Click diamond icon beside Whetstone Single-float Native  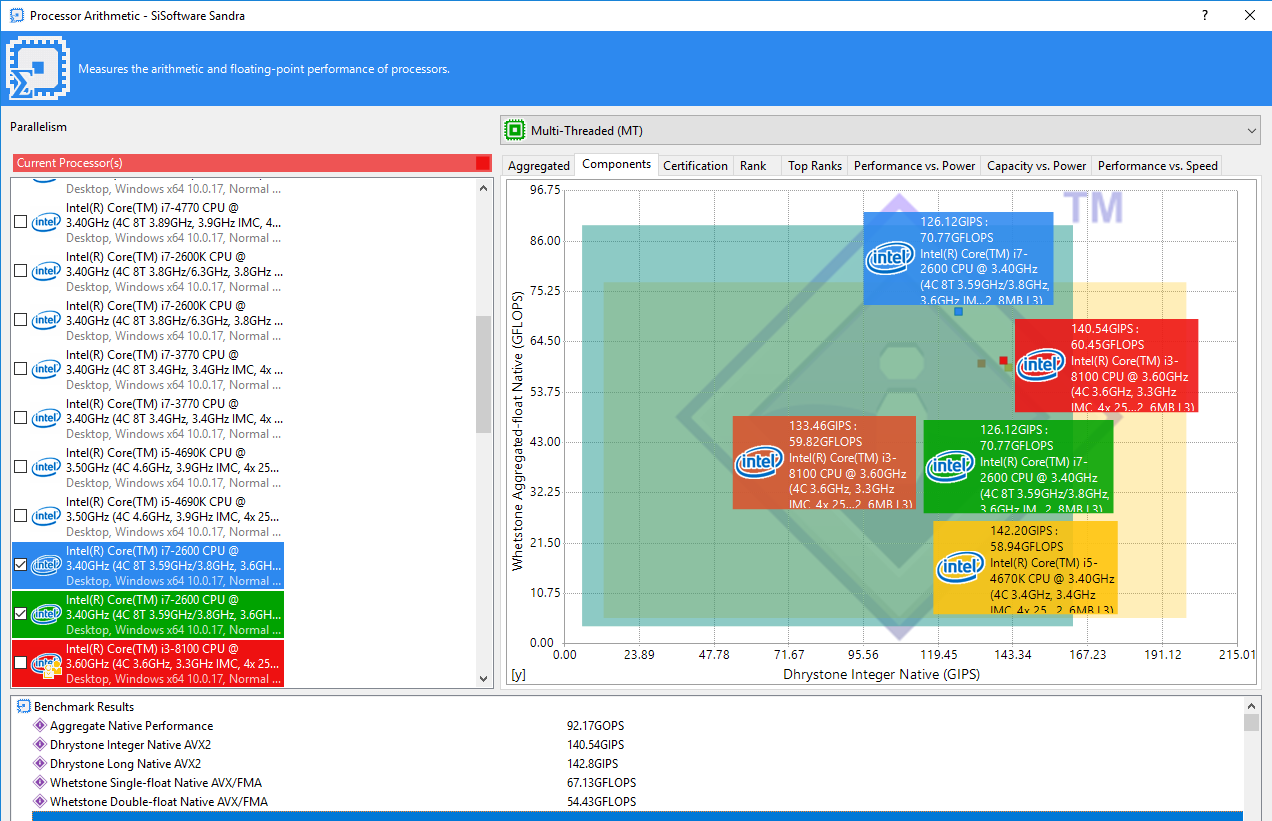[x=40, y=783]
